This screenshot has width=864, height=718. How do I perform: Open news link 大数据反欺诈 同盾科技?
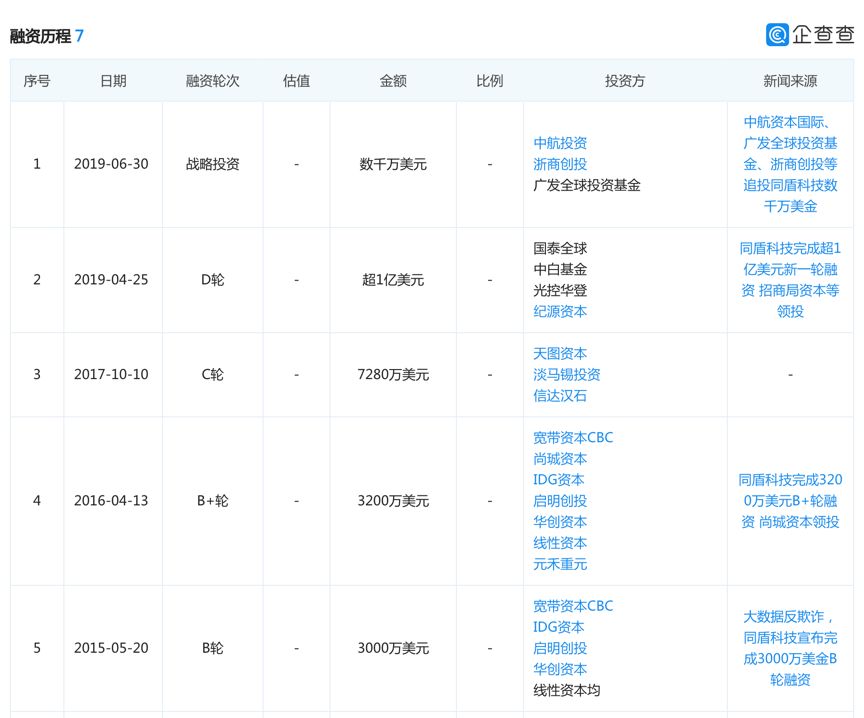[790, 648]
